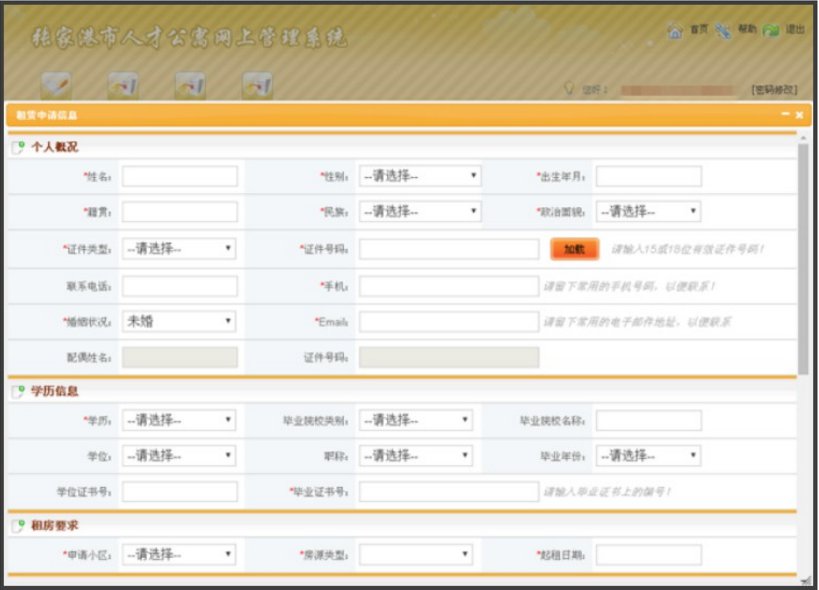The height and width of the screenshot is (590, 819).
Task: Expand the 申请小区 dropdown
Action: (x=179, y=555)
